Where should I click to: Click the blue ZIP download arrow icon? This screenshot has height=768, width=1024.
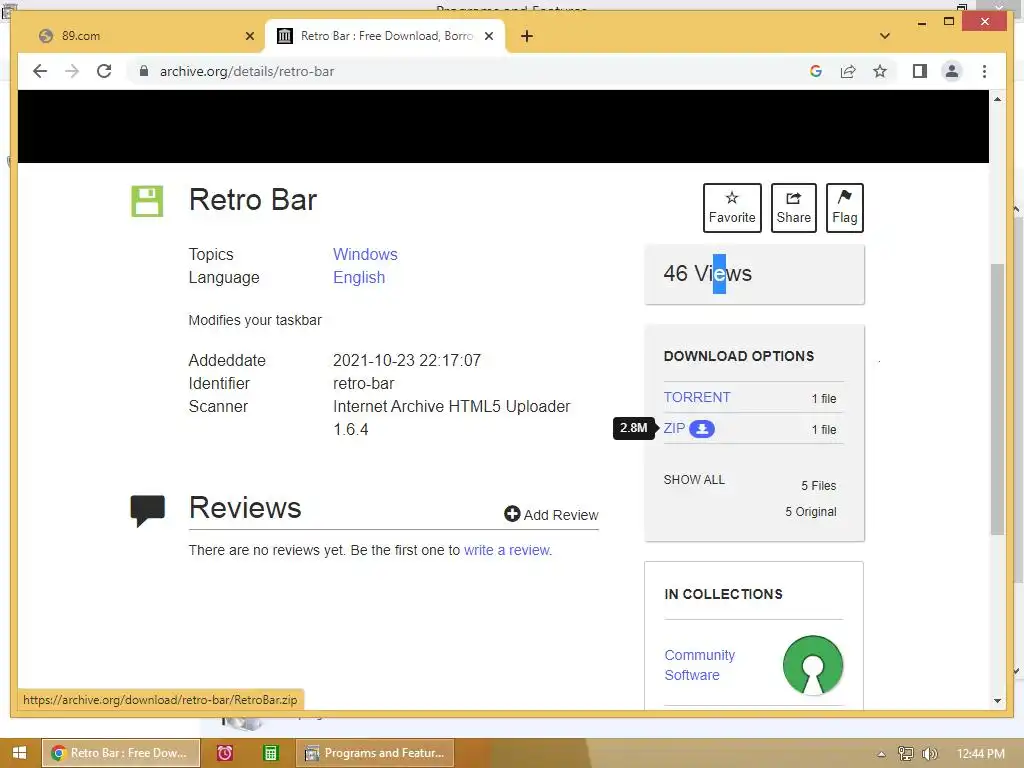(x=702, y=429)
